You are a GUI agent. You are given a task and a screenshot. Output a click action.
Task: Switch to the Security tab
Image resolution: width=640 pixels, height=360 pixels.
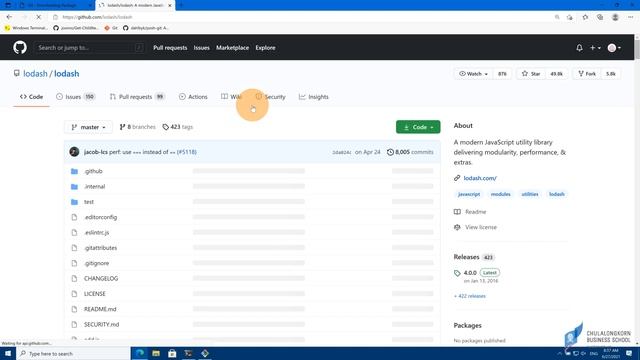[x=271, y=97]
